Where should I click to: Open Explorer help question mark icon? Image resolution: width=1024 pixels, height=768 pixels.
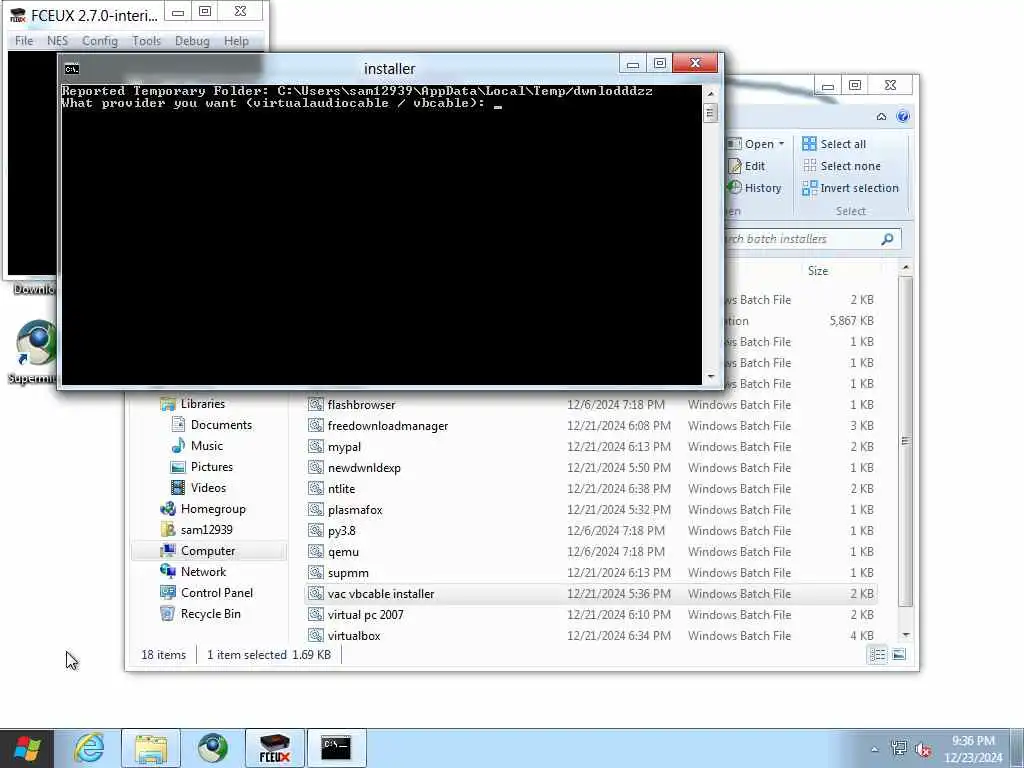tap(903, 116)
